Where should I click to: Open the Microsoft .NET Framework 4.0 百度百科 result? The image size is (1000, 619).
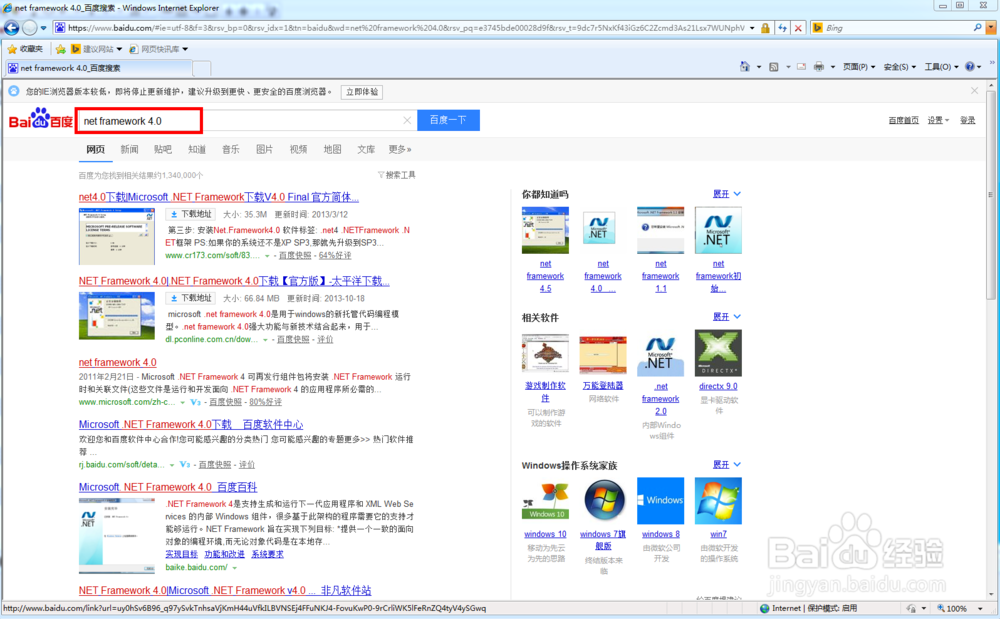click(x=168, y=487)
